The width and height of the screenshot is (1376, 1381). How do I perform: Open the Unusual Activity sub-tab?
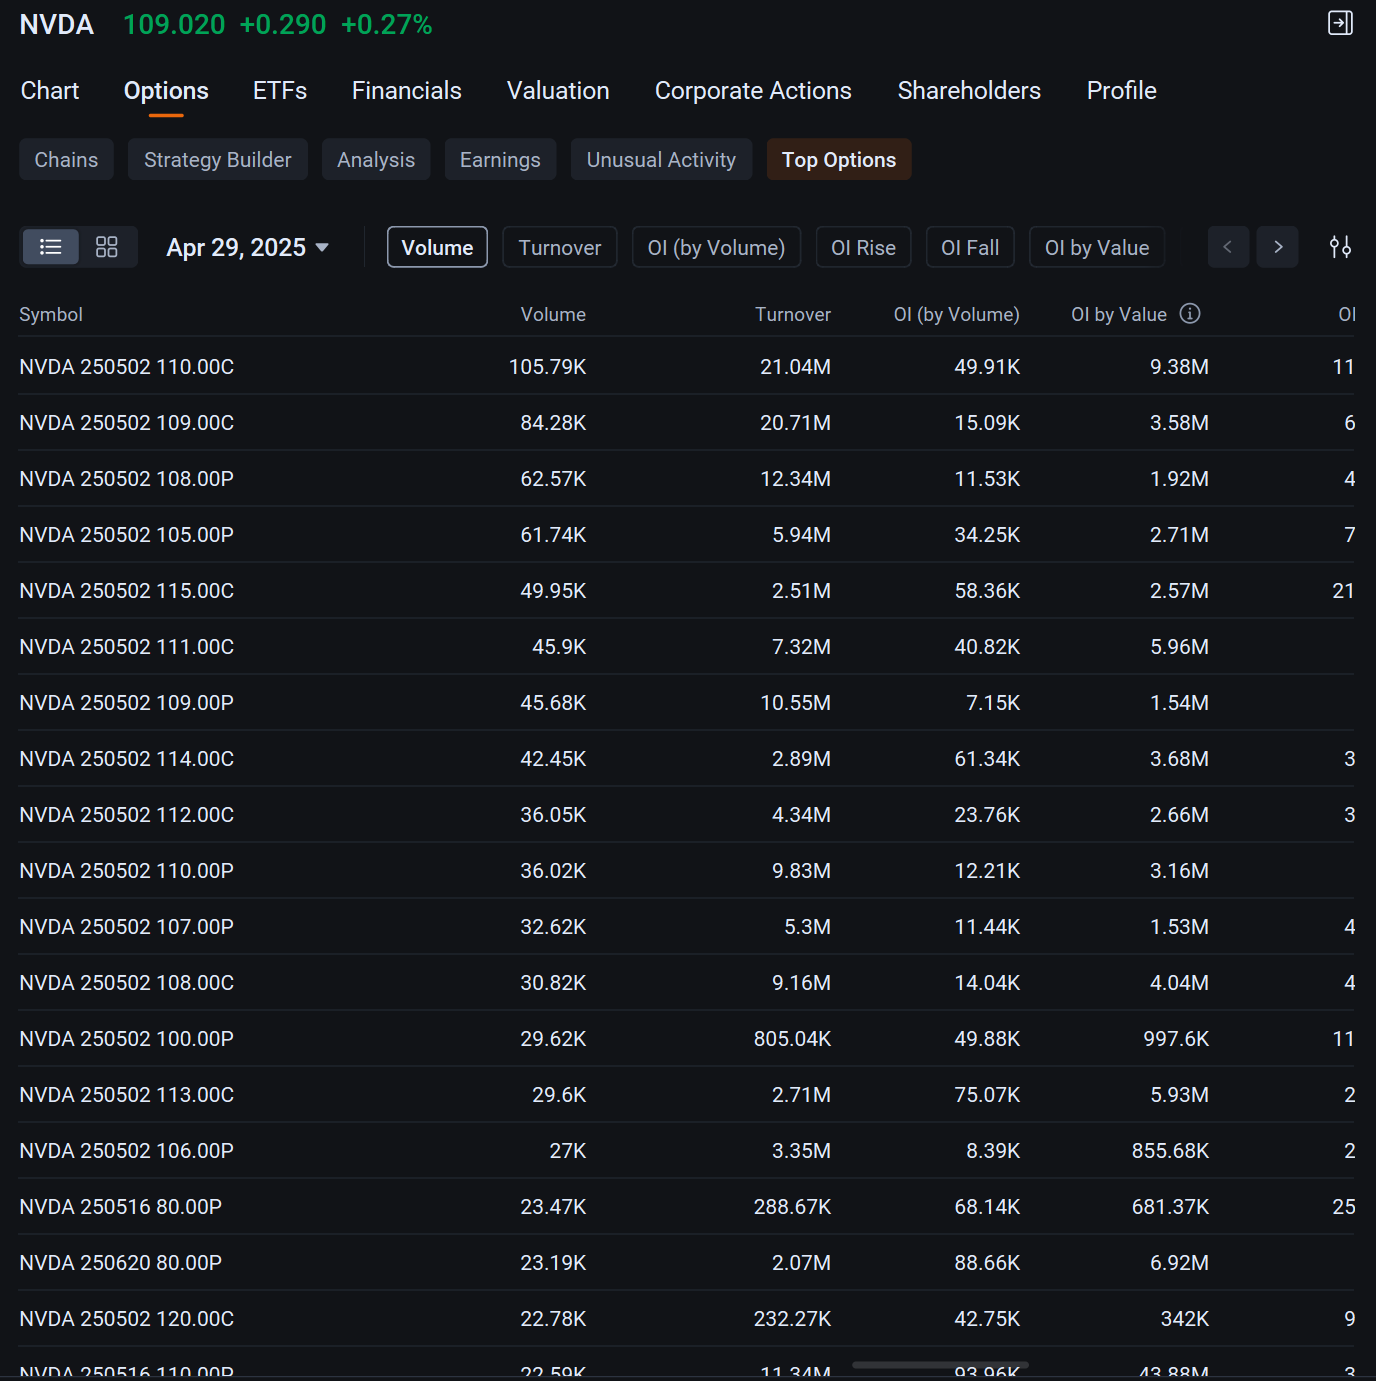pos(661,160)
